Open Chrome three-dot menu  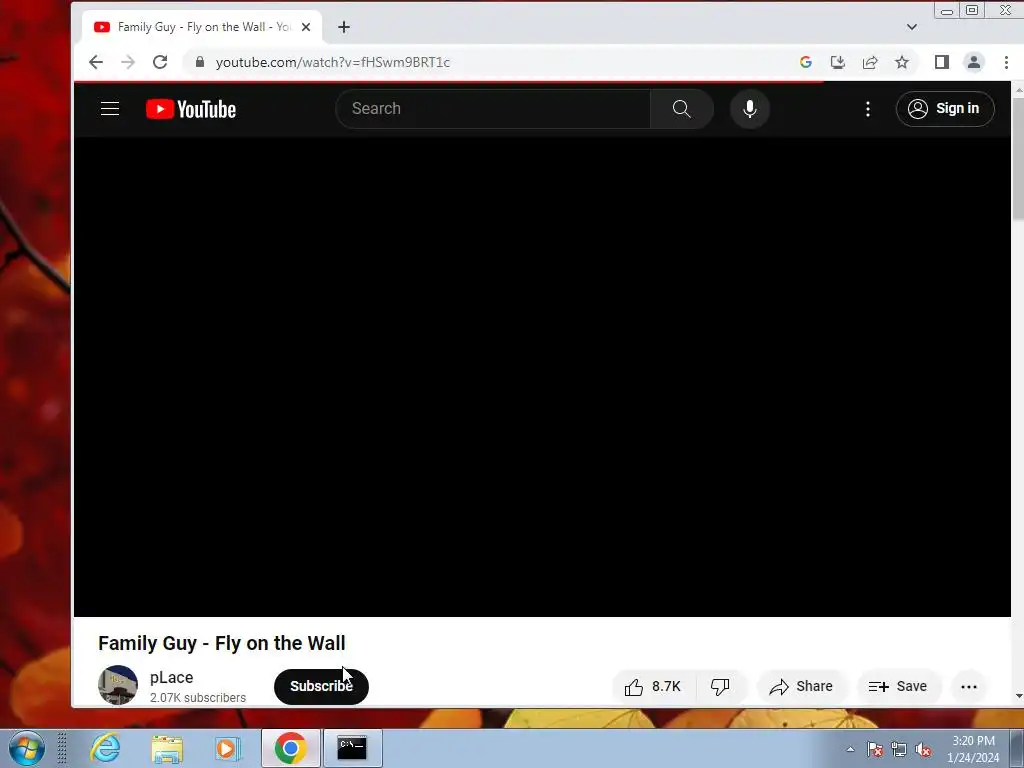click(1006, 62)
